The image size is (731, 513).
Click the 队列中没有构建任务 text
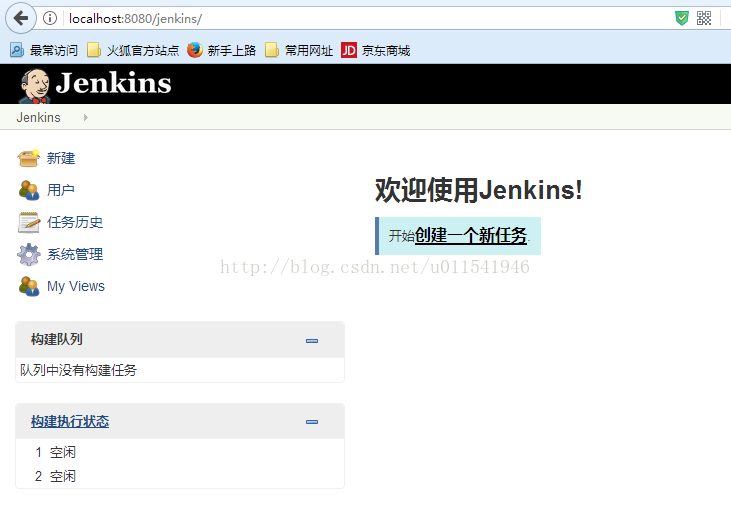click(x=78, y=370)
